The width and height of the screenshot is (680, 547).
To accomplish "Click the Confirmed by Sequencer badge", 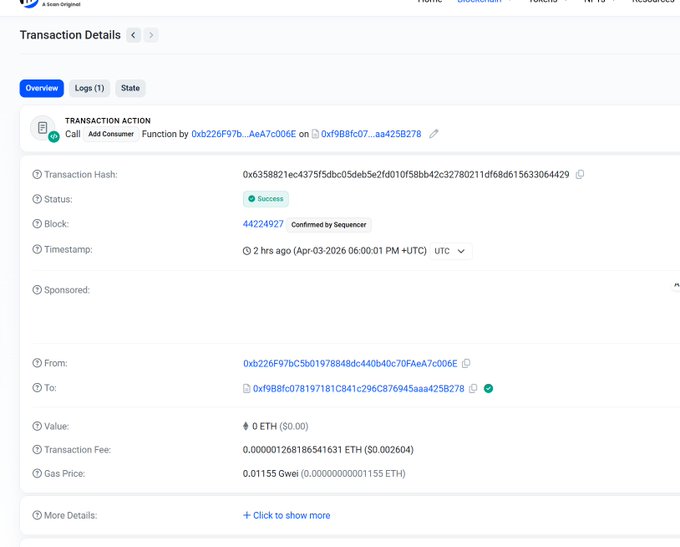I will point(329,225).
